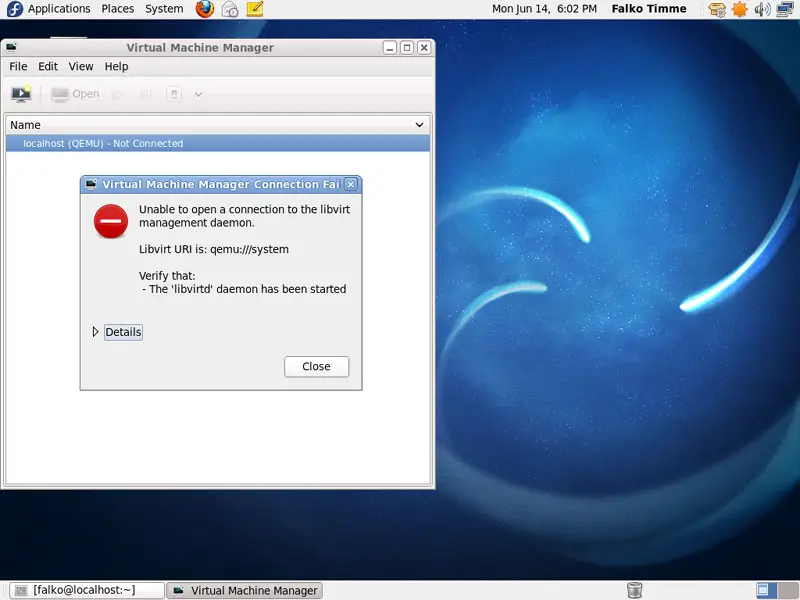This screenshot has height=600, width=800.
Task: Open the File menu
Action: (x=18, y=66)
